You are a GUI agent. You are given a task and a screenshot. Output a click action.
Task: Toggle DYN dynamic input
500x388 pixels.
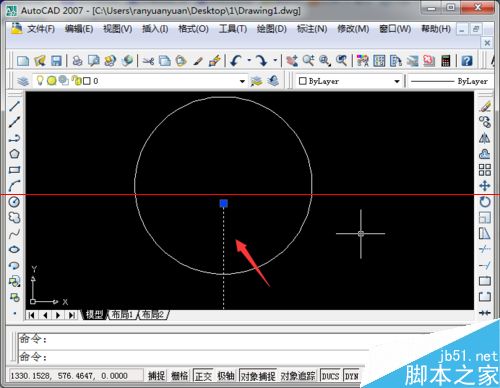tap(351, 376)
